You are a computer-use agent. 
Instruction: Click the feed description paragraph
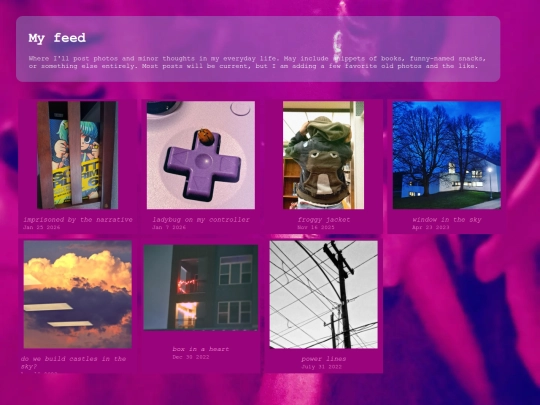pos(257,62)
